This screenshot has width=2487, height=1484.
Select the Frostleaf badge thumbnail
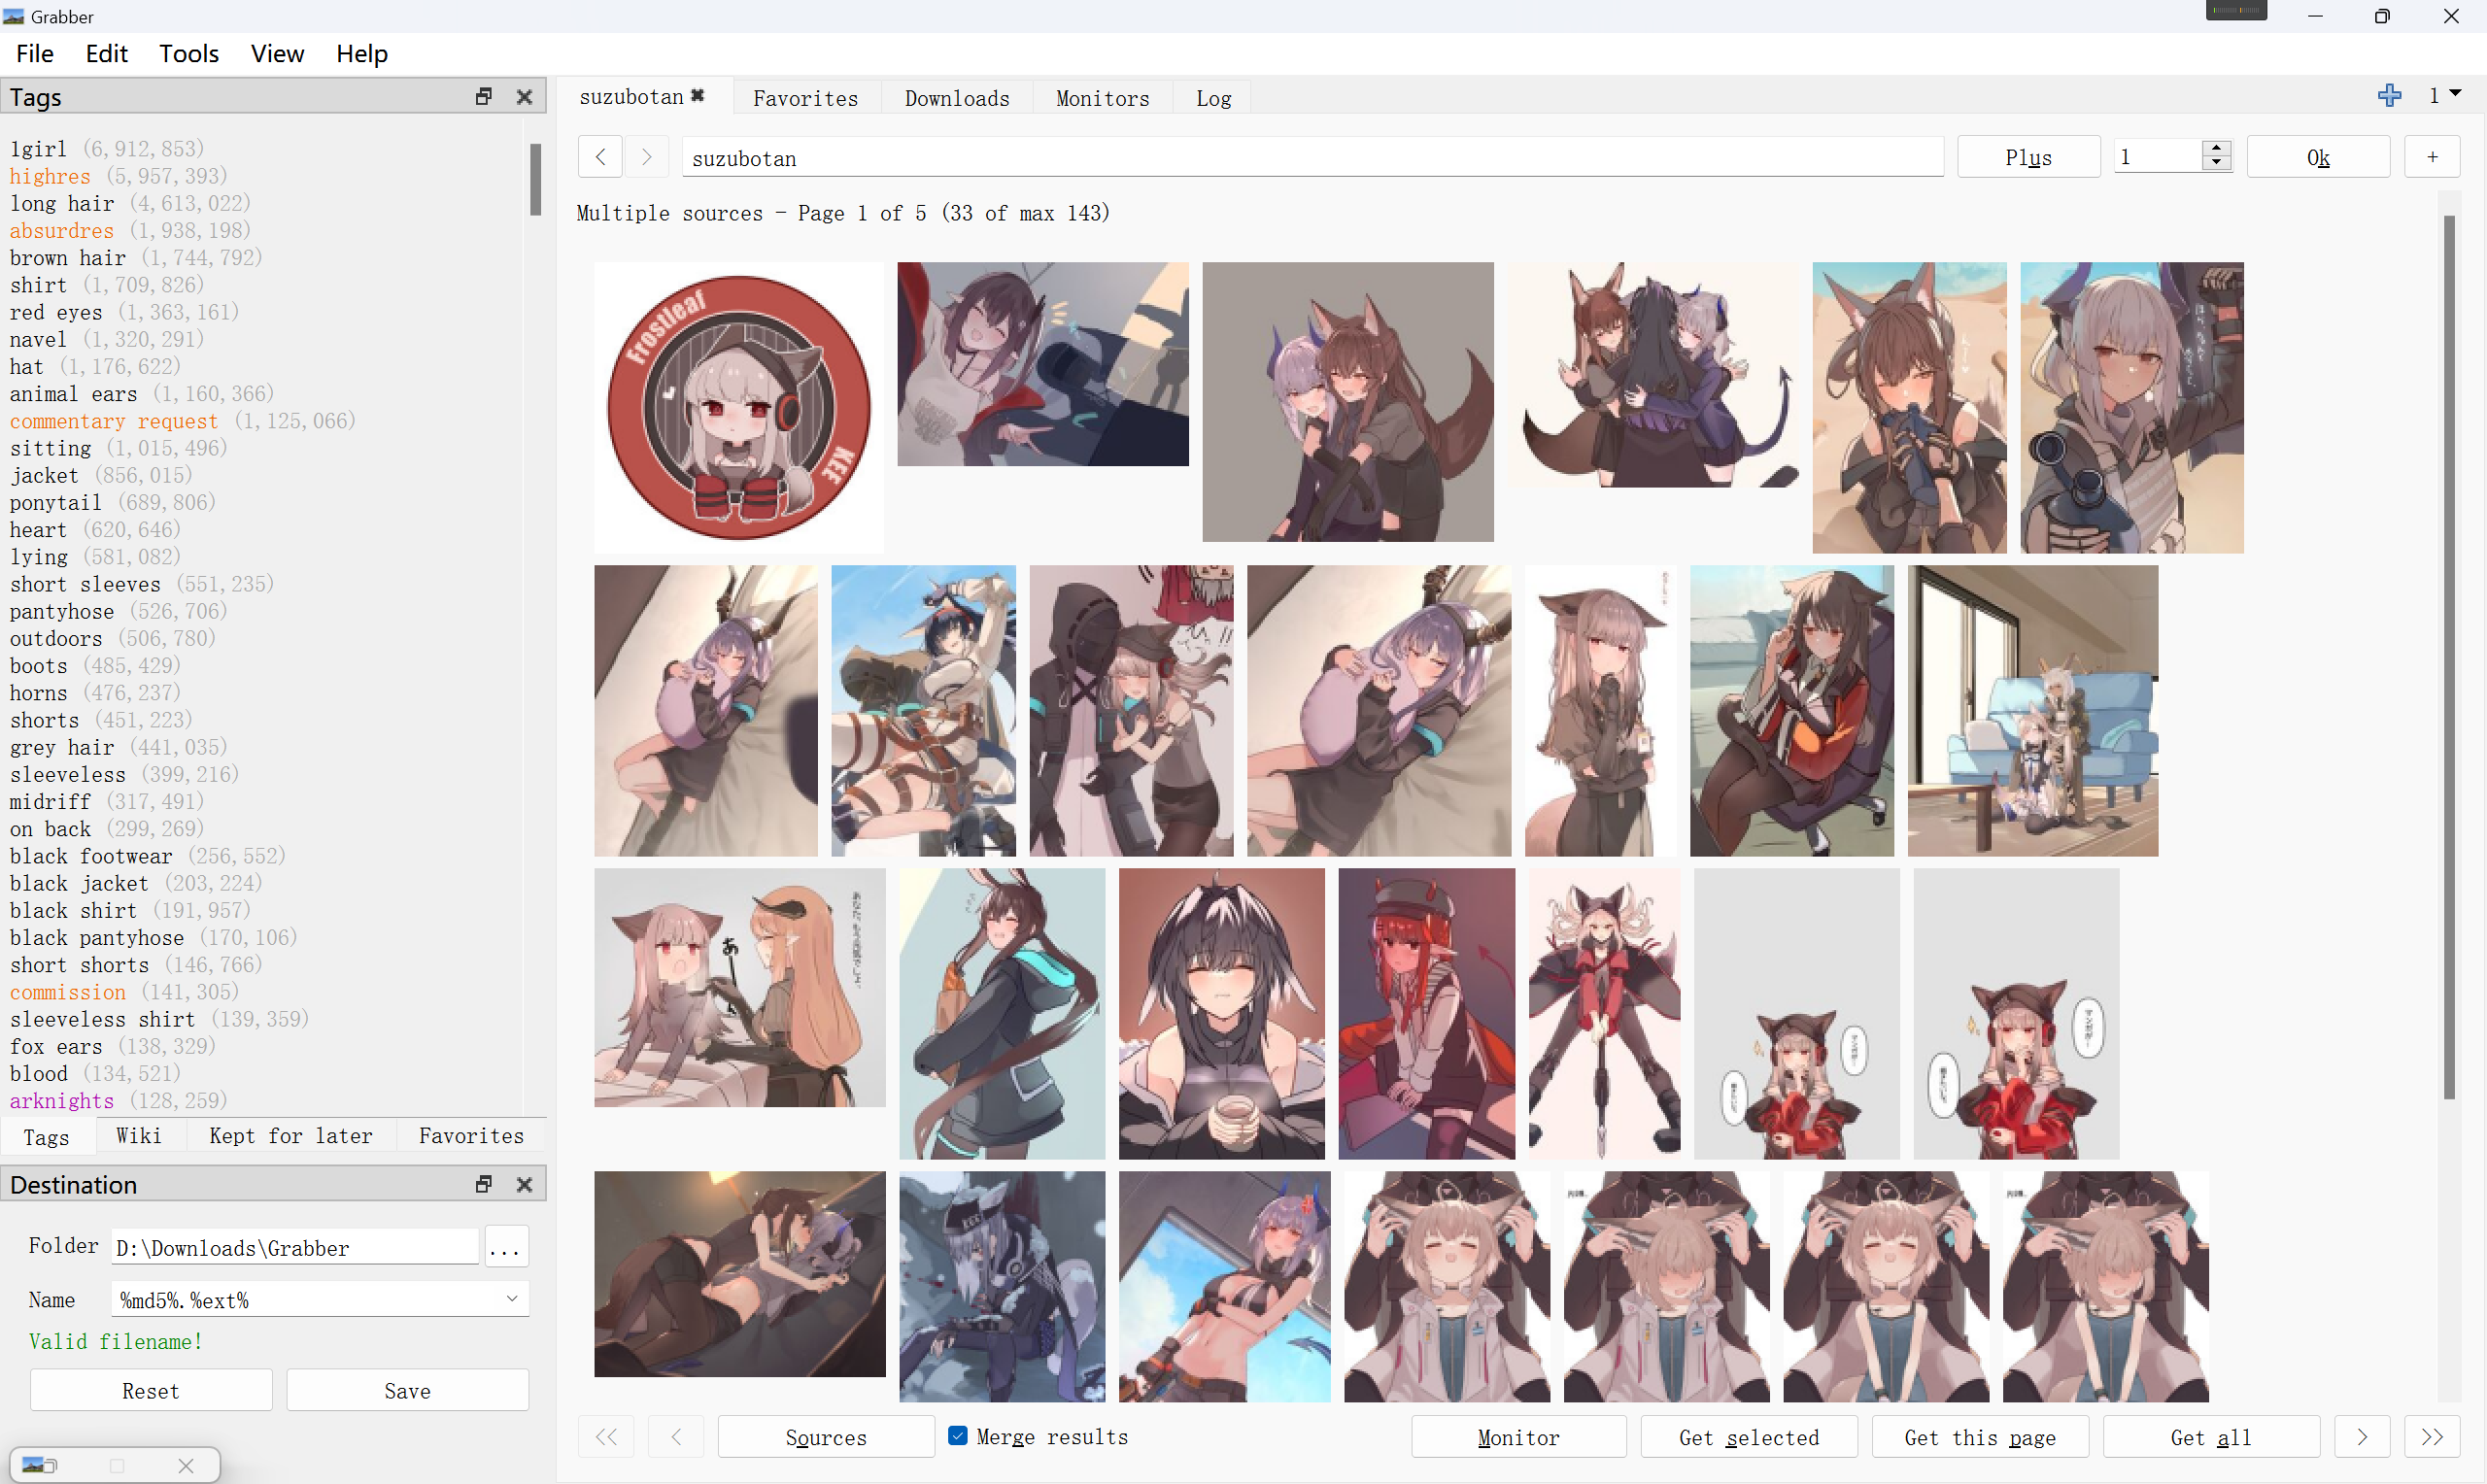coord(739,408)
